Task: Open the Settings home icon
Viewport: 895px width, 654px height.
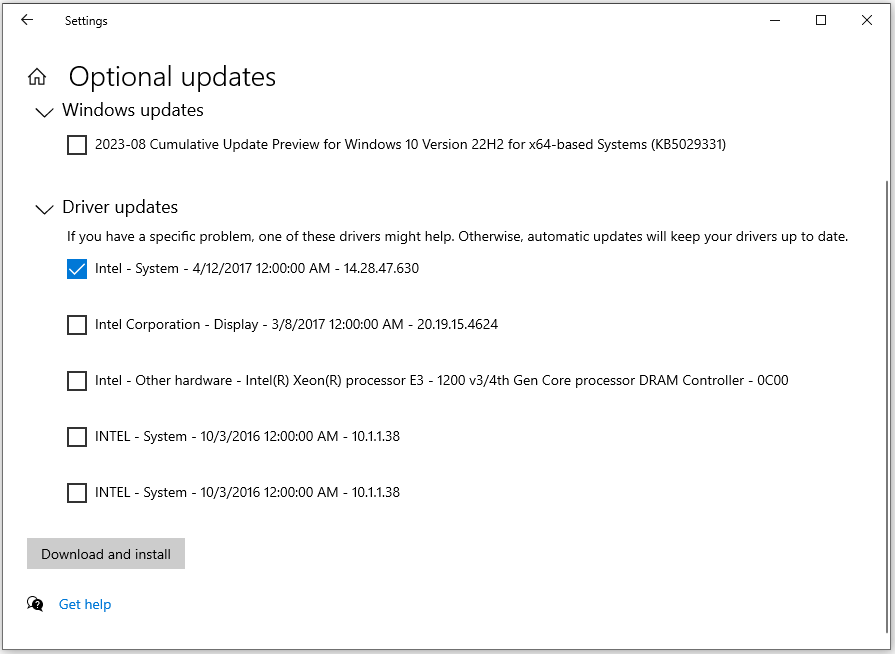Action: tap(37, 76)
